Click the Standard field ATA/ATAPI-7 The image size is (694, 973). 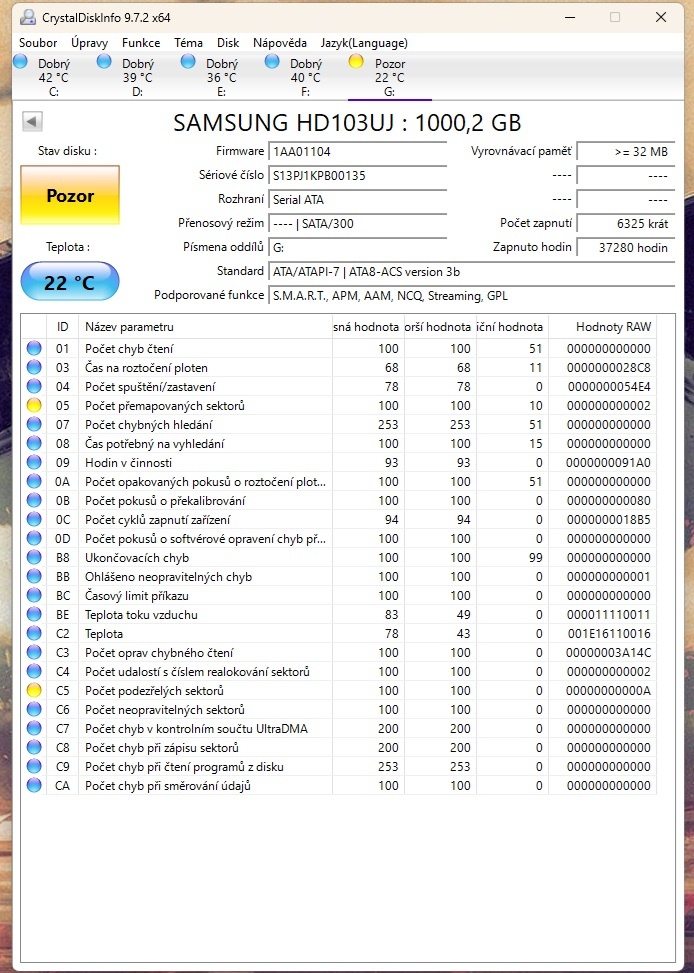click(472, 272)
